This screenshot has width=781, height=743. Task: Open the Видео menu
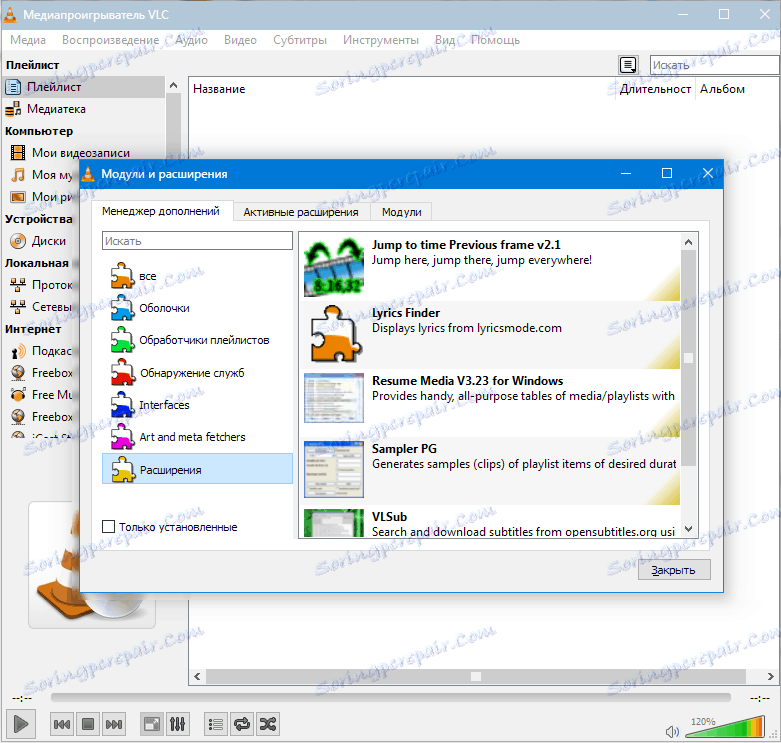tap(240, 40)
